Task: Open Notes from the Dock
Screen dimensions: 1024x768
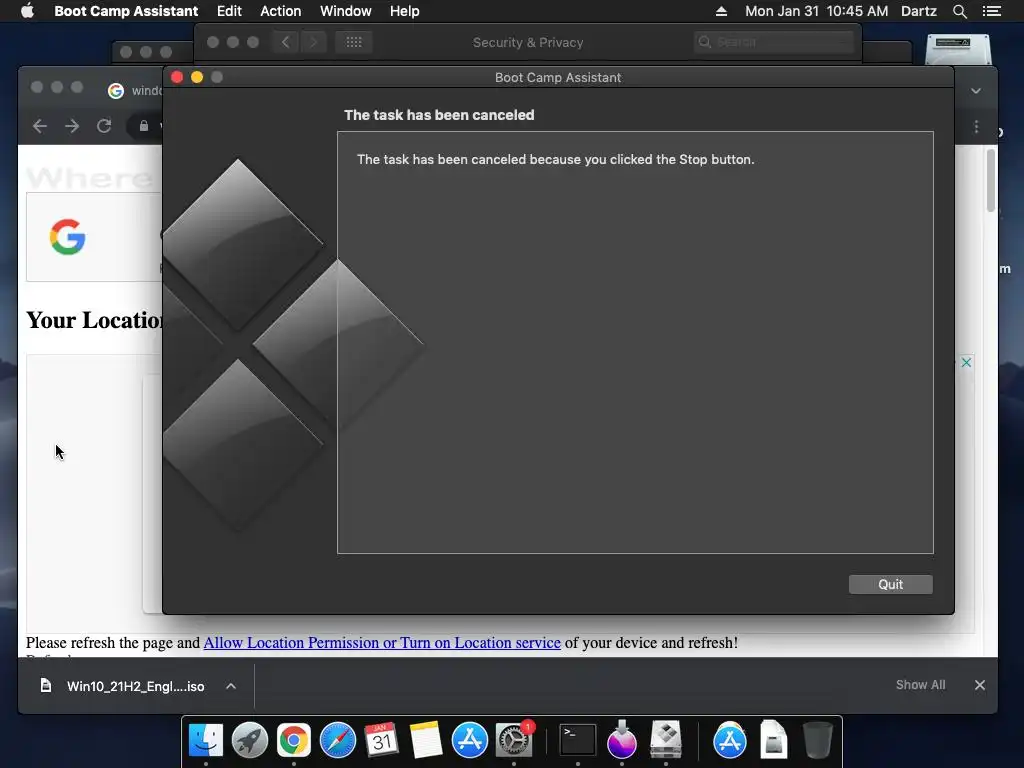Action: pyautogui.click(x=425, y=740)
